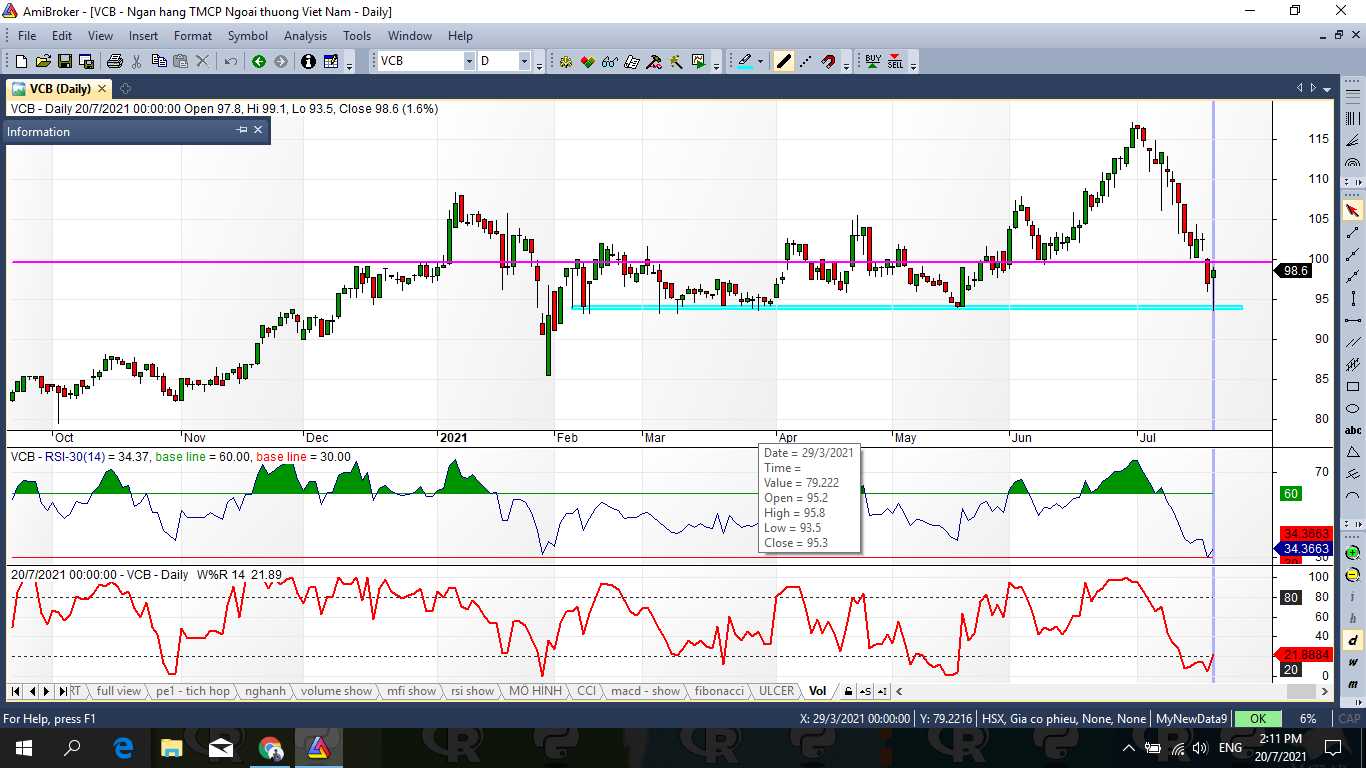Select the abc text annotation tool
The height and width of the screenshot is (768, 1366).
1353,431
